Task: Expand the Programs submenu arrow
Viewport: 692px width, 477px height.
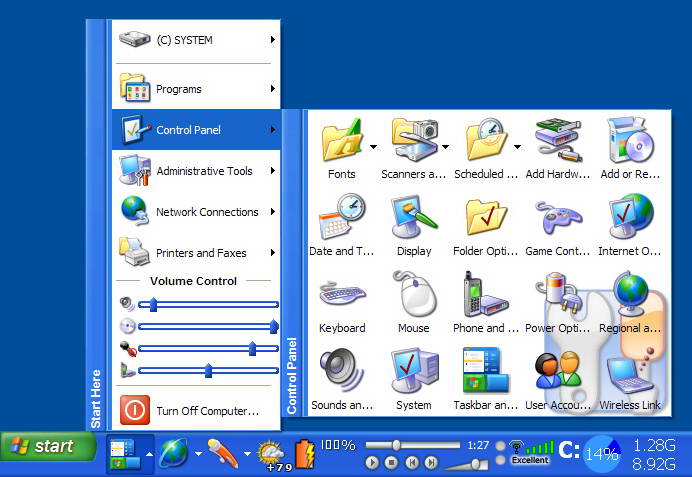Action: click(x=273, y=89)
